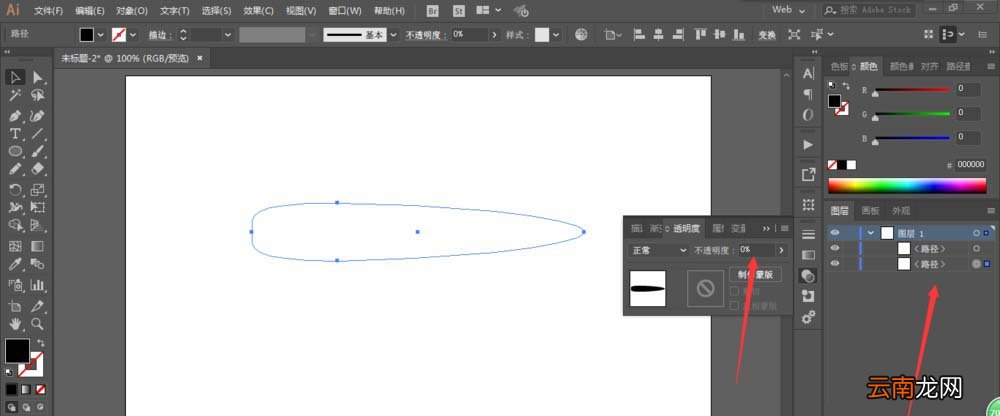The width and height of the screenshot is (1000, 416).
Task: Select the Shape Builder tool
Action: [15, 225]
